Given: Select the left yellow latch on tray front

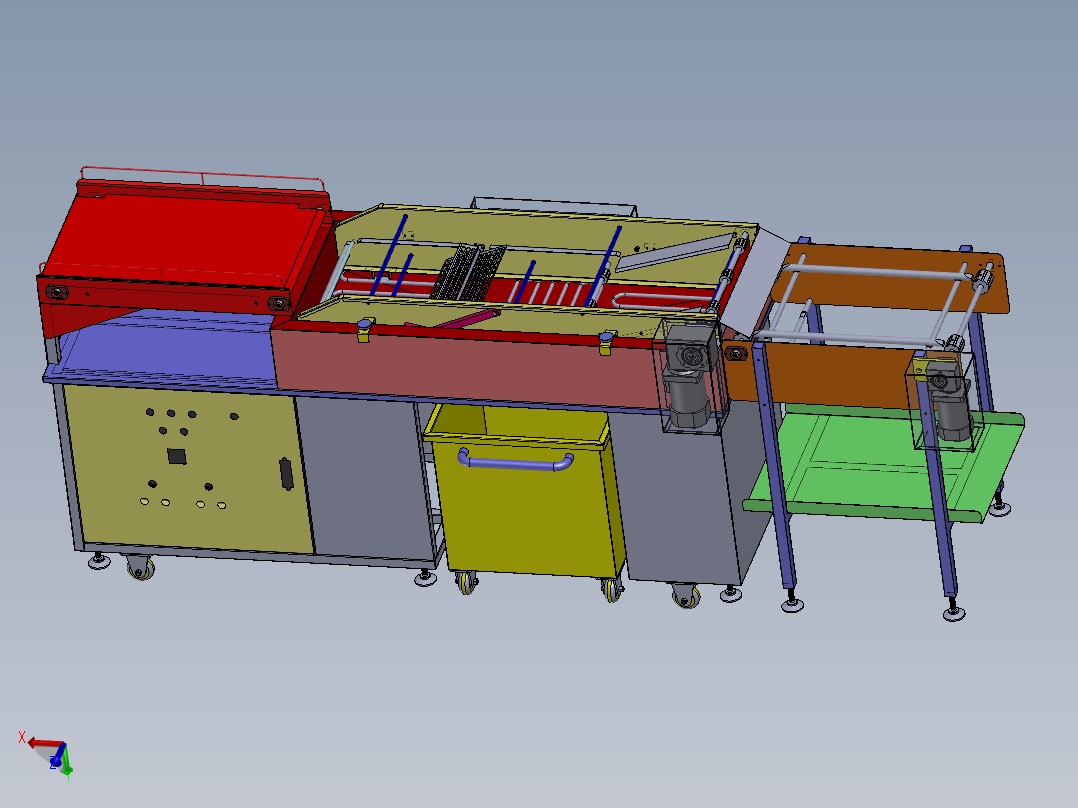Looking at the screenshot, I should (365, 329).
